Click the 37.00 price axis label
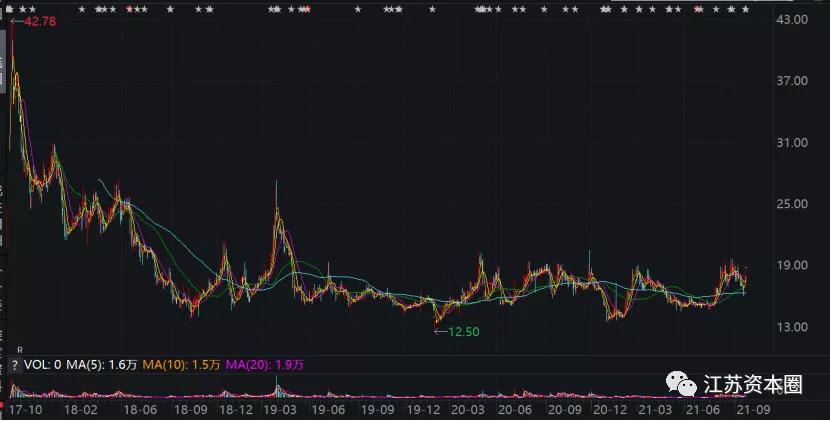The height and width of the screenshot is (421, 830). [792, 81]
